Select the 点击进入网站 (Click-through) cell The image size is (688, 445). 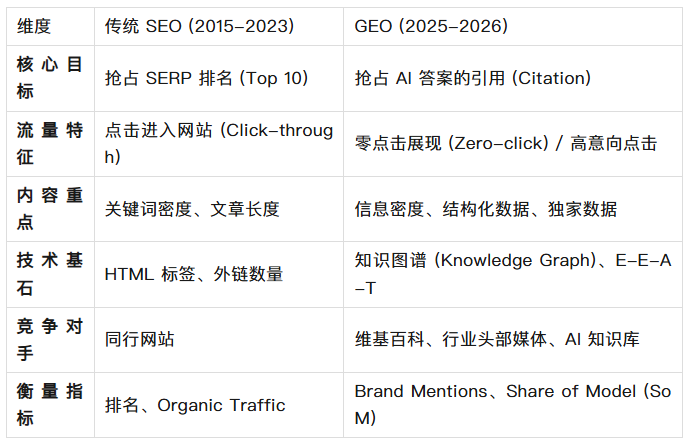click(x=218, y=143)
